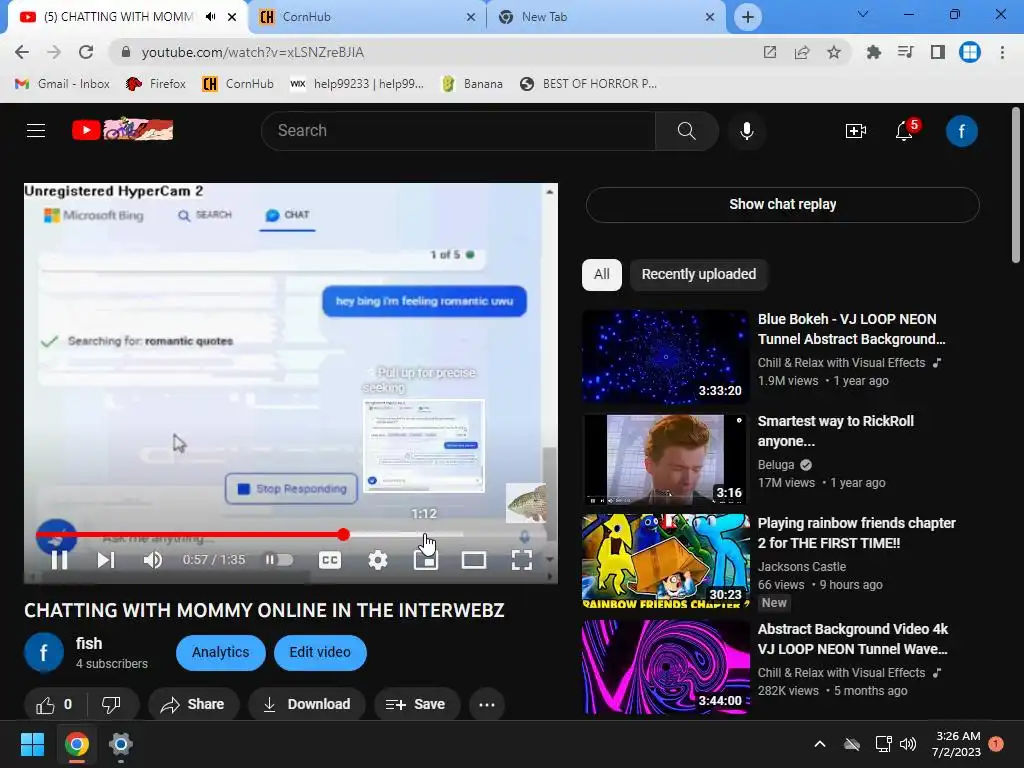Open the Firefox bookmark

pos(156,84)
